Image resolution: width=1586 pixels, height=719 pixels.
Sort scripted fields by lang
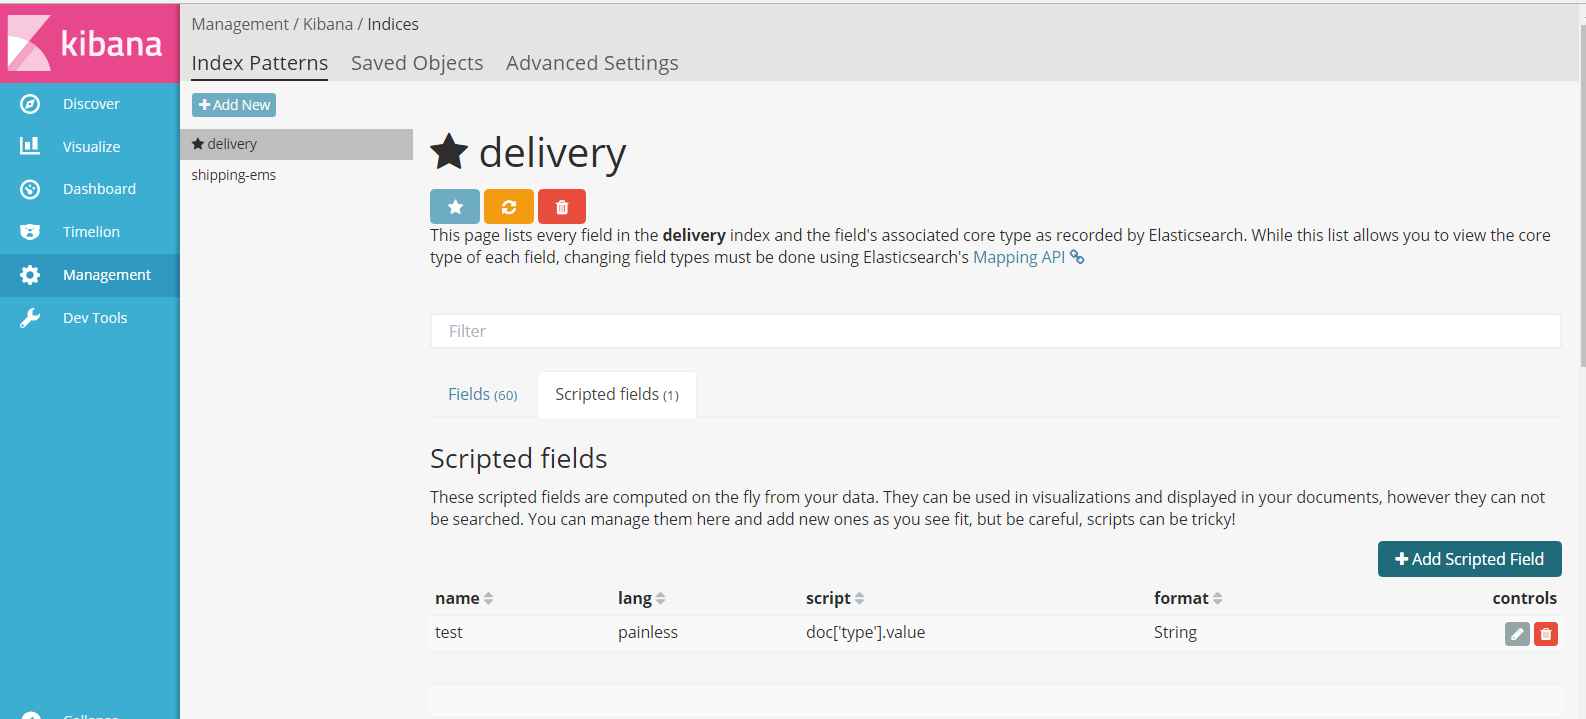(x=660, y=599)
